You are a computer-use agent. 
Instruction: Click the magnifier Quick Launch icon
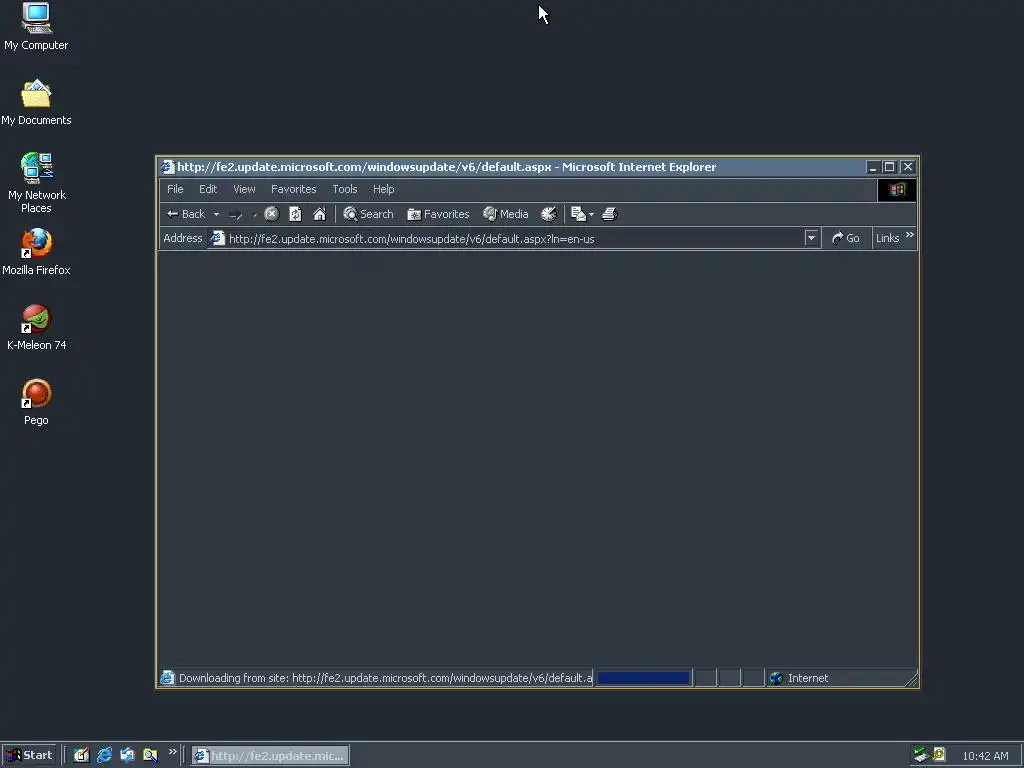coord(150,755)
